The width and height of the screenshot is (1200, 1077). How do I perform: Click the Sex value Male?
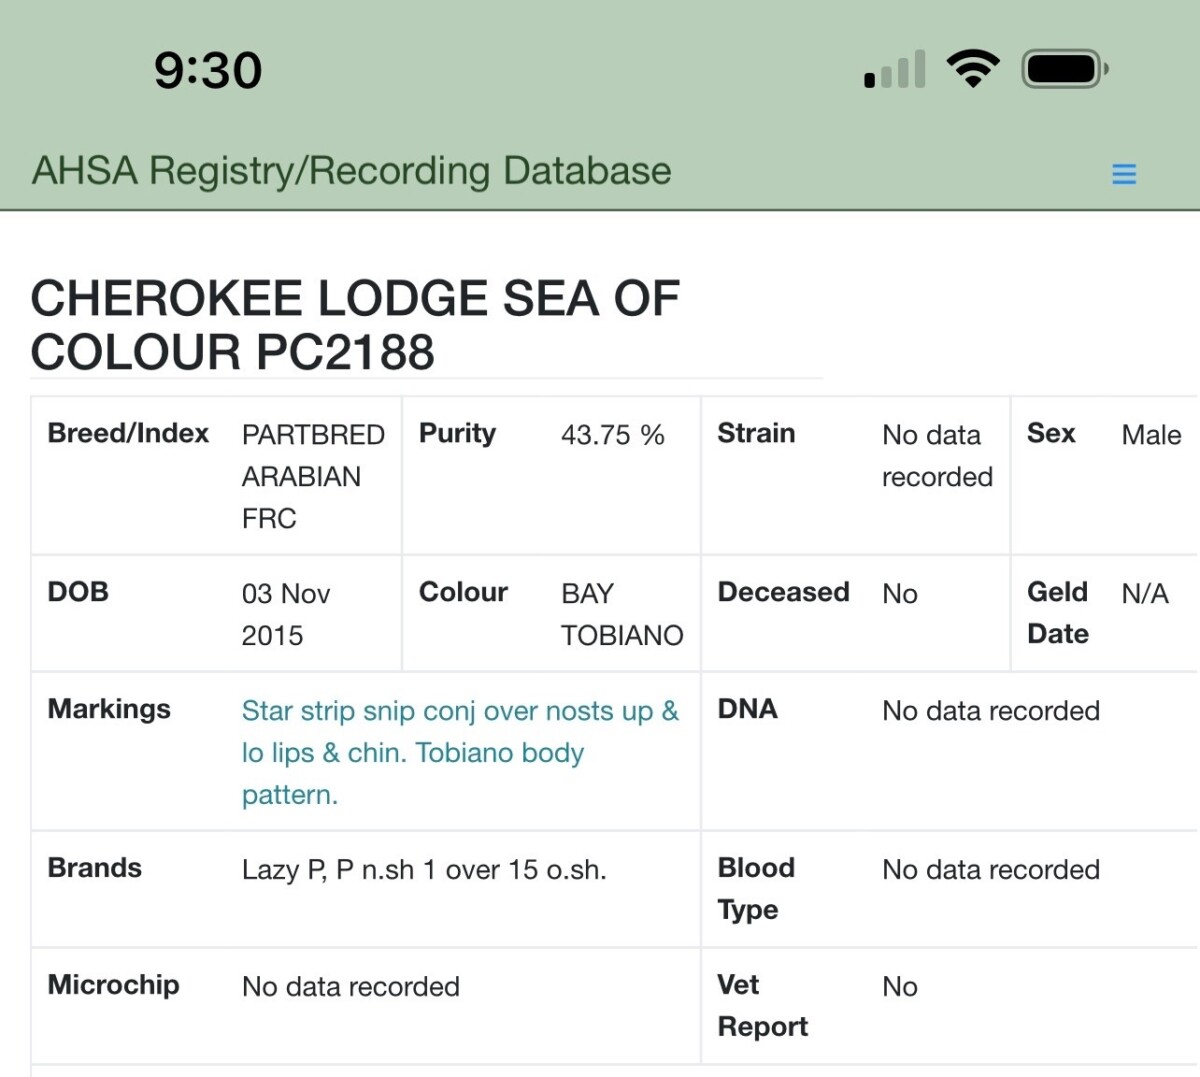click(1151, 435)
